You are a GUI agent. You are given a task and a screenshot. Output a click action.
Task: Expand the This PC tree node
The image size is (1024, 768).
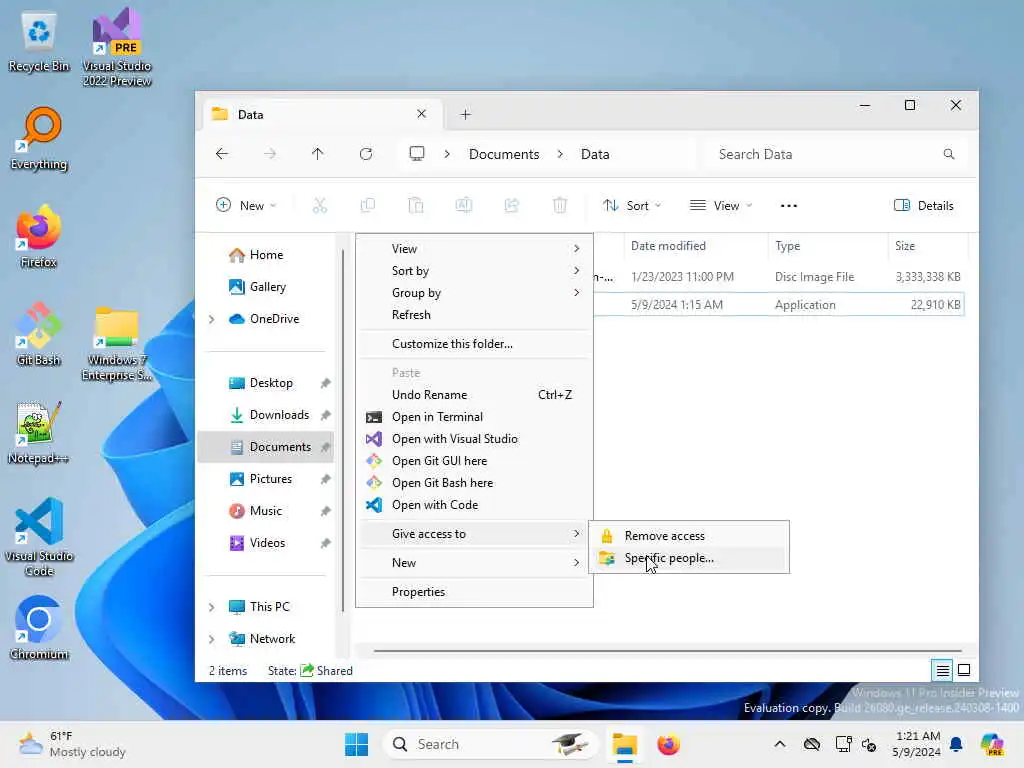pyautogui.click(x=212, y=607)
